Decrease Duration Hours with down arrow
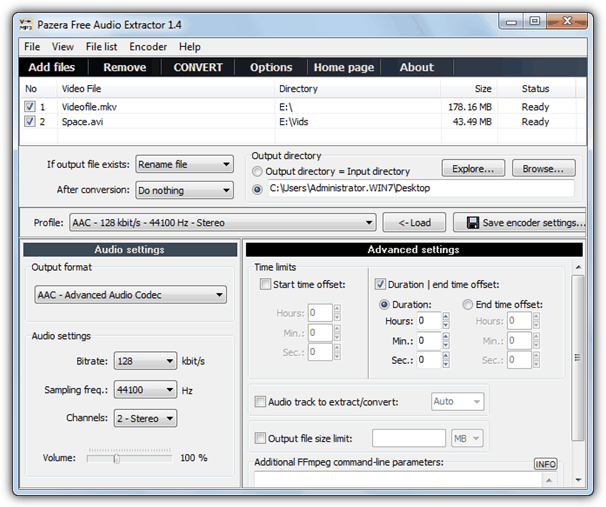 (446, 325)
